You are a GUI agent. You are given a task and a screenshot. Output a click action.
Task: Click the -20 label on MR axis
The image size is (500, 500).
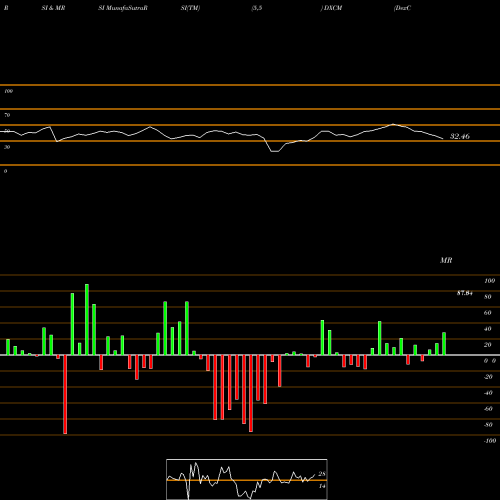coord(488,377)
